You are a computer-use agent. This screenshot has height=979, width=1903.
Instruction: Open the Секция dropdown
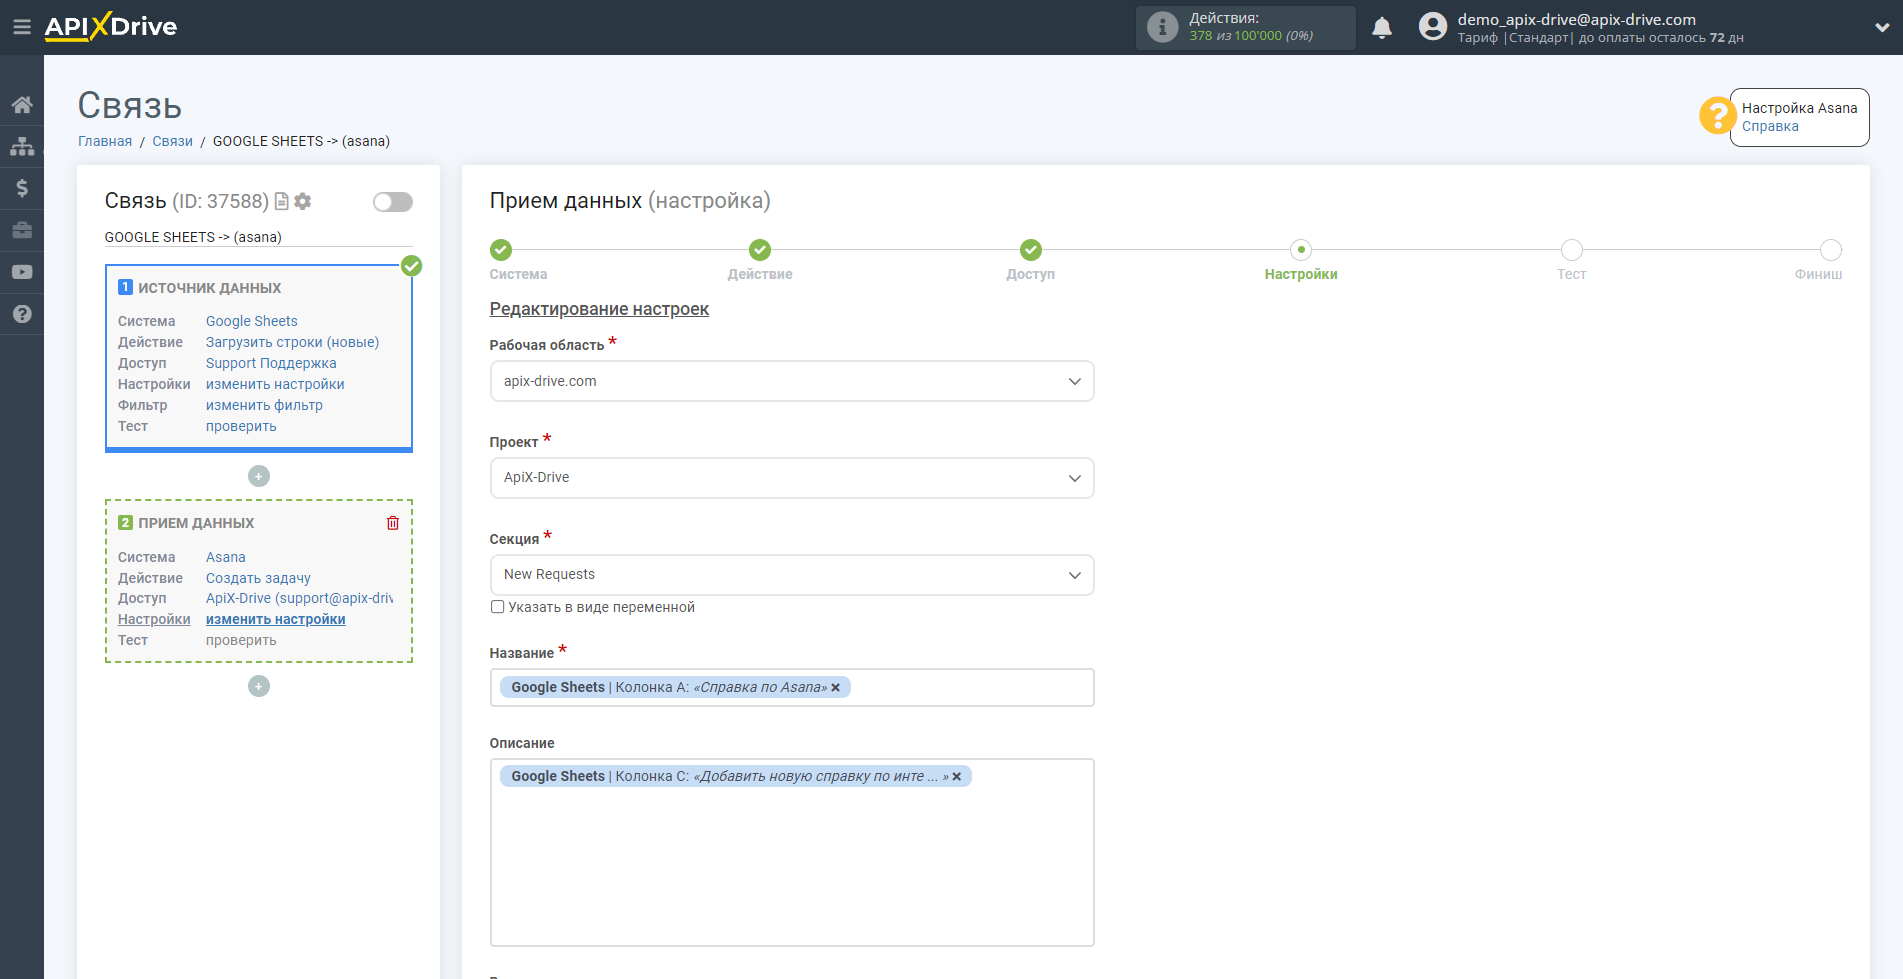(792, 575)
